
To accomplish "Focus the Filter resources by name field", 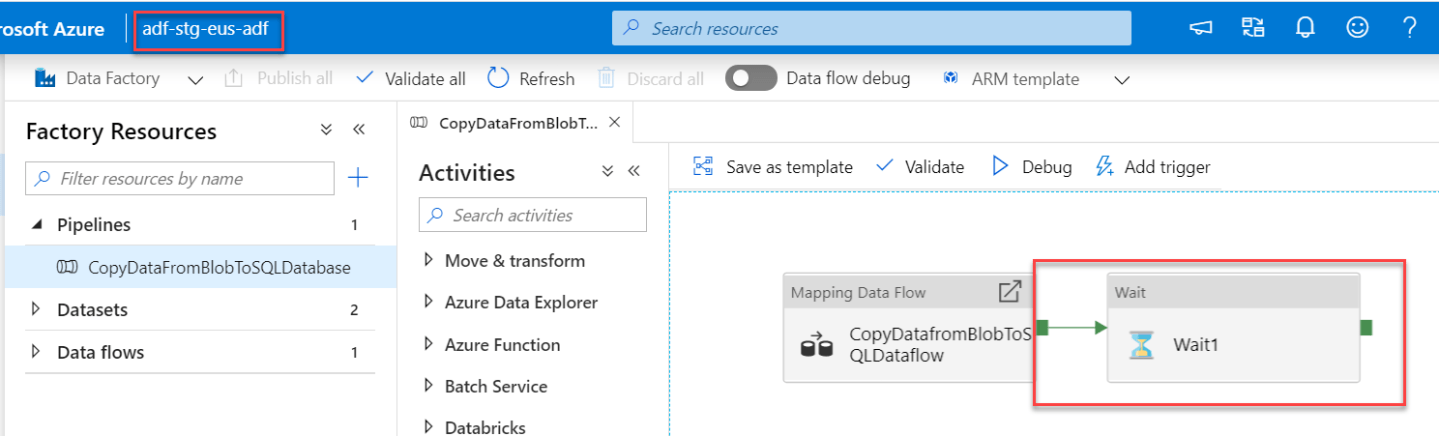I will point(180,178).
